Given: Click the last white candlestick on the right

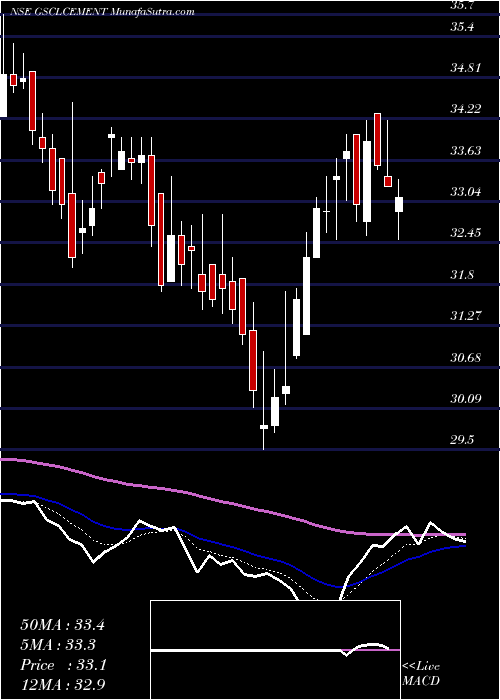Looking at the screenshot, I should [x=399, y=204].
